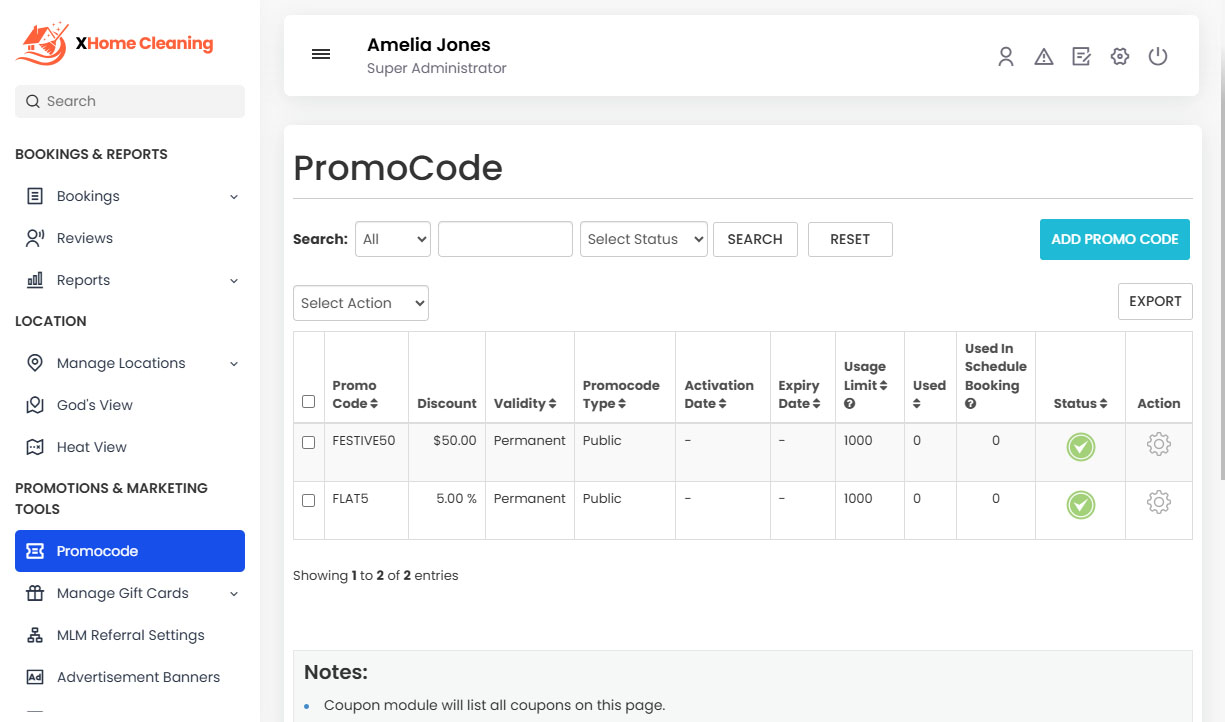Click the Reports bar chart icon
Viewport: 1225px width, 722px height.
tap(34, 280)
